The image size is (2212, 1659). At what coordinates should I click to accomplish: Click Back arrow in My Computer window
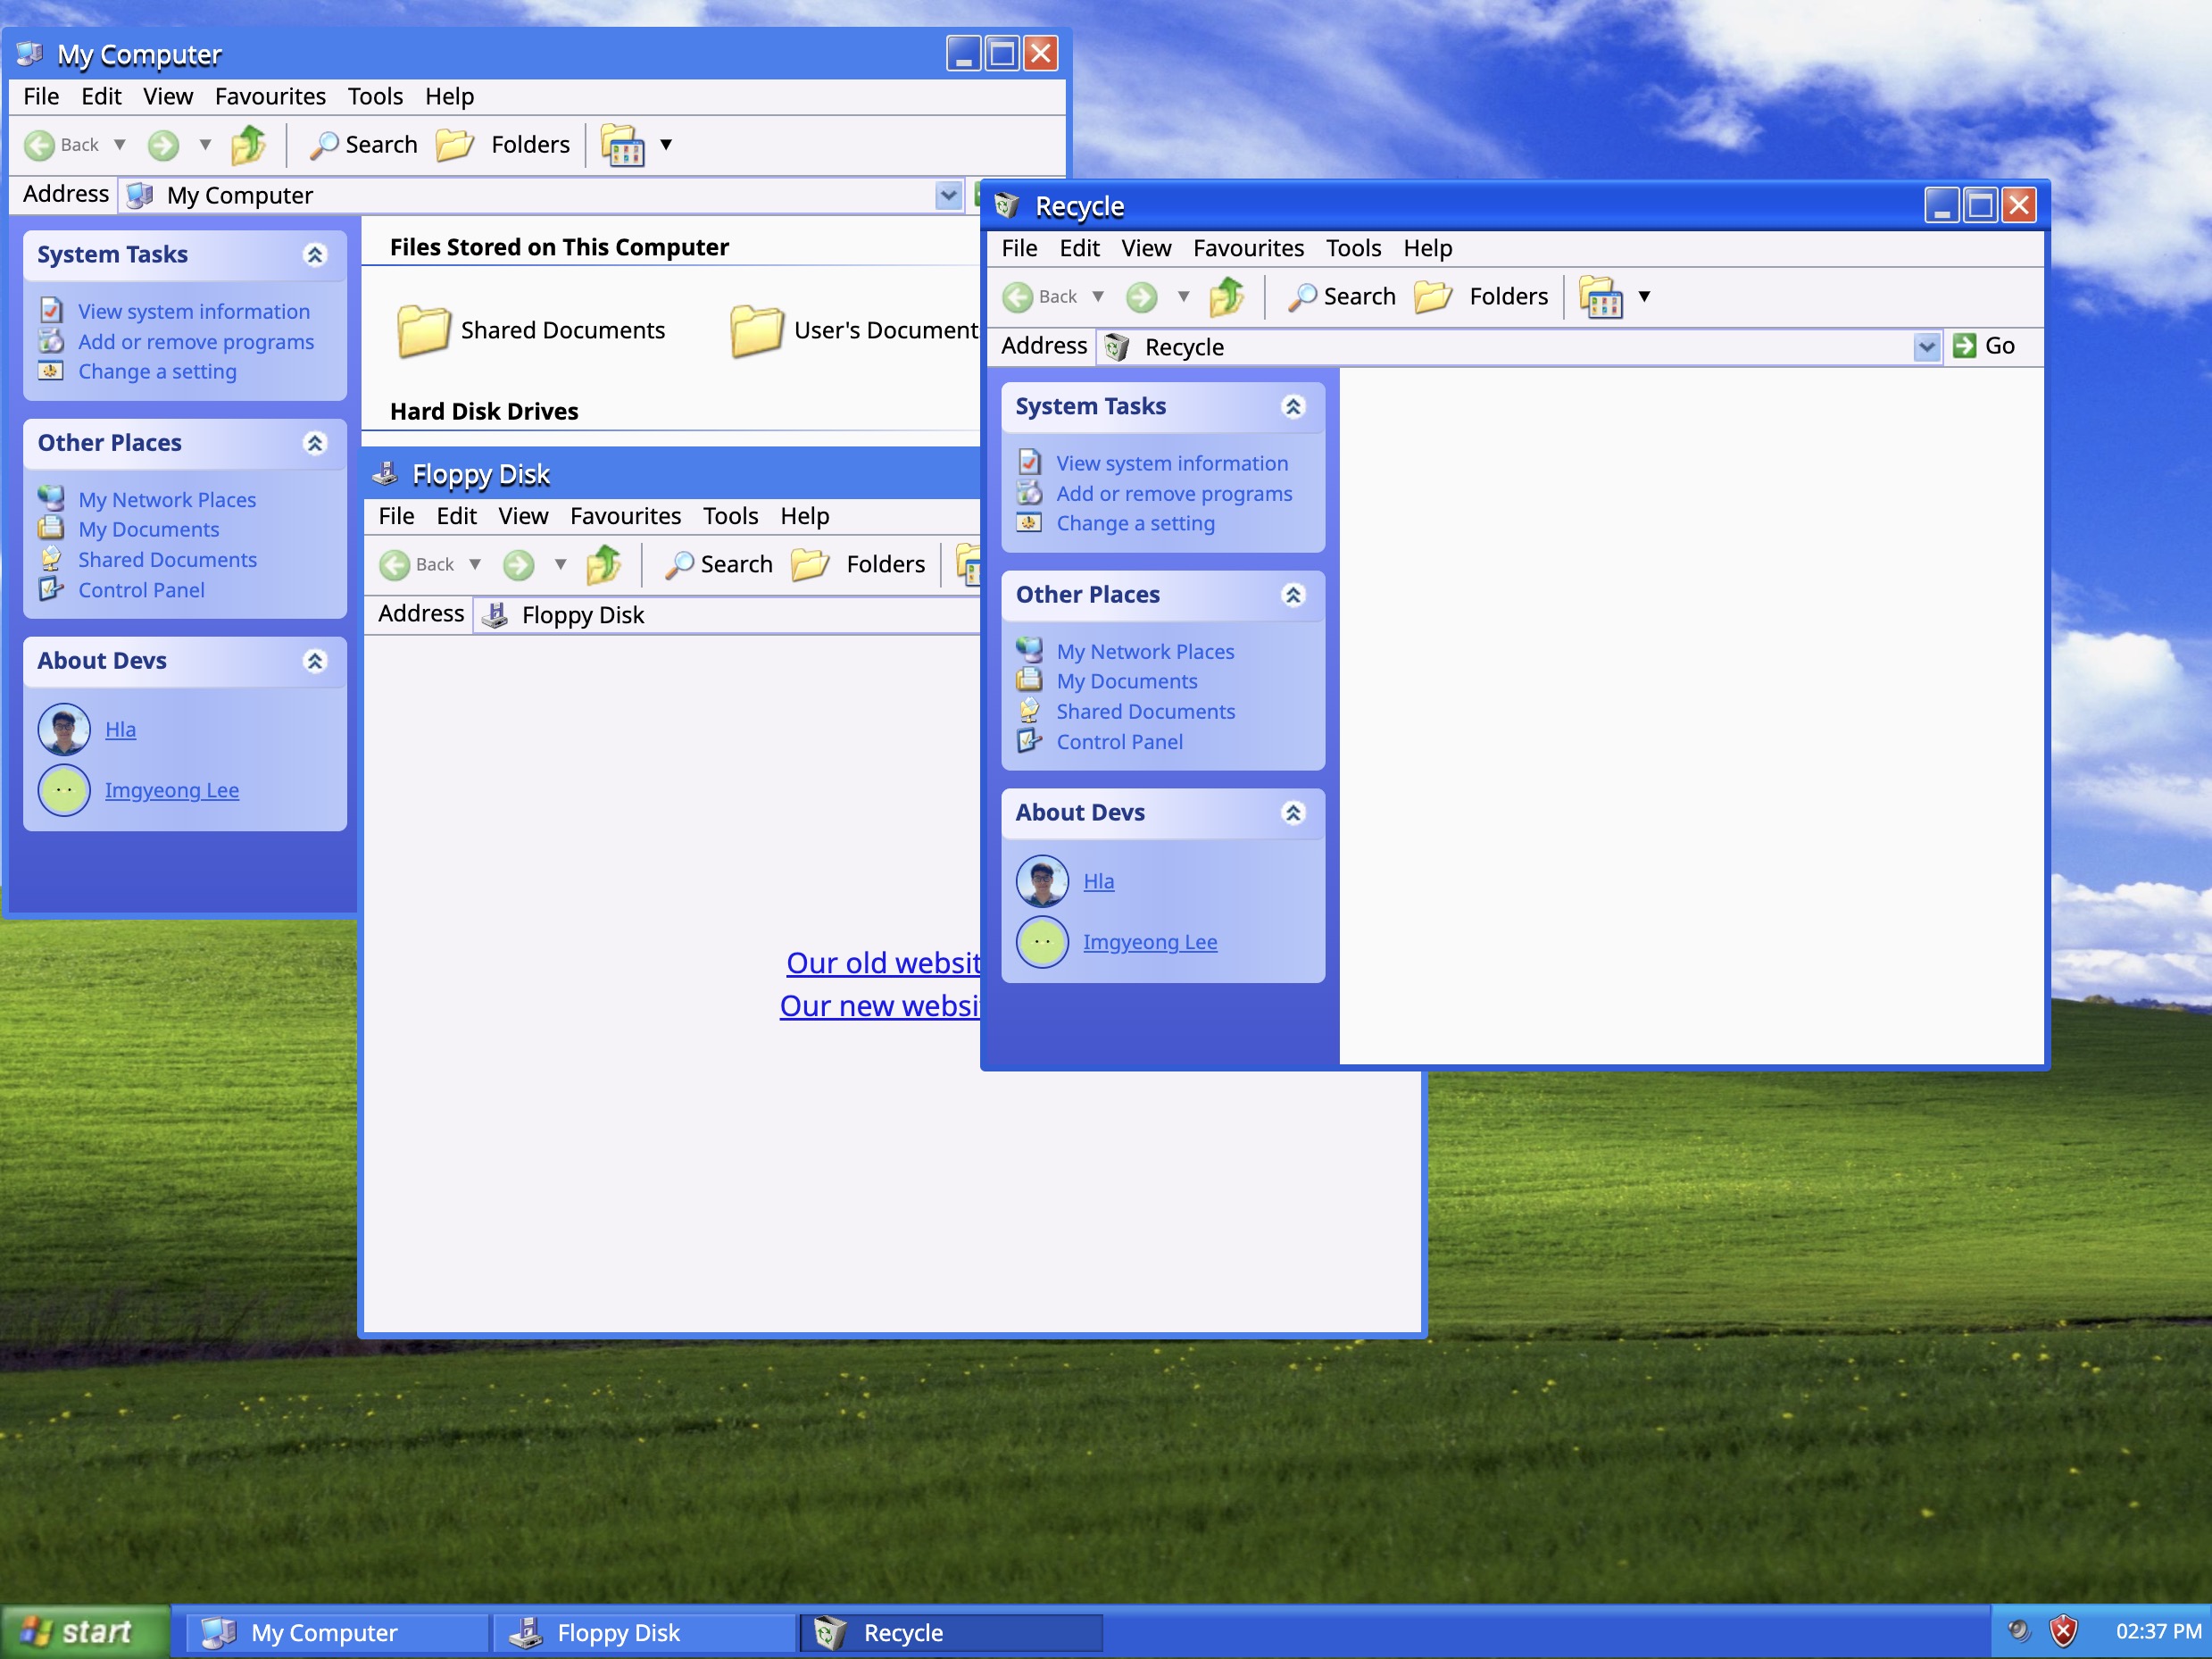click(x=39, y=145)
